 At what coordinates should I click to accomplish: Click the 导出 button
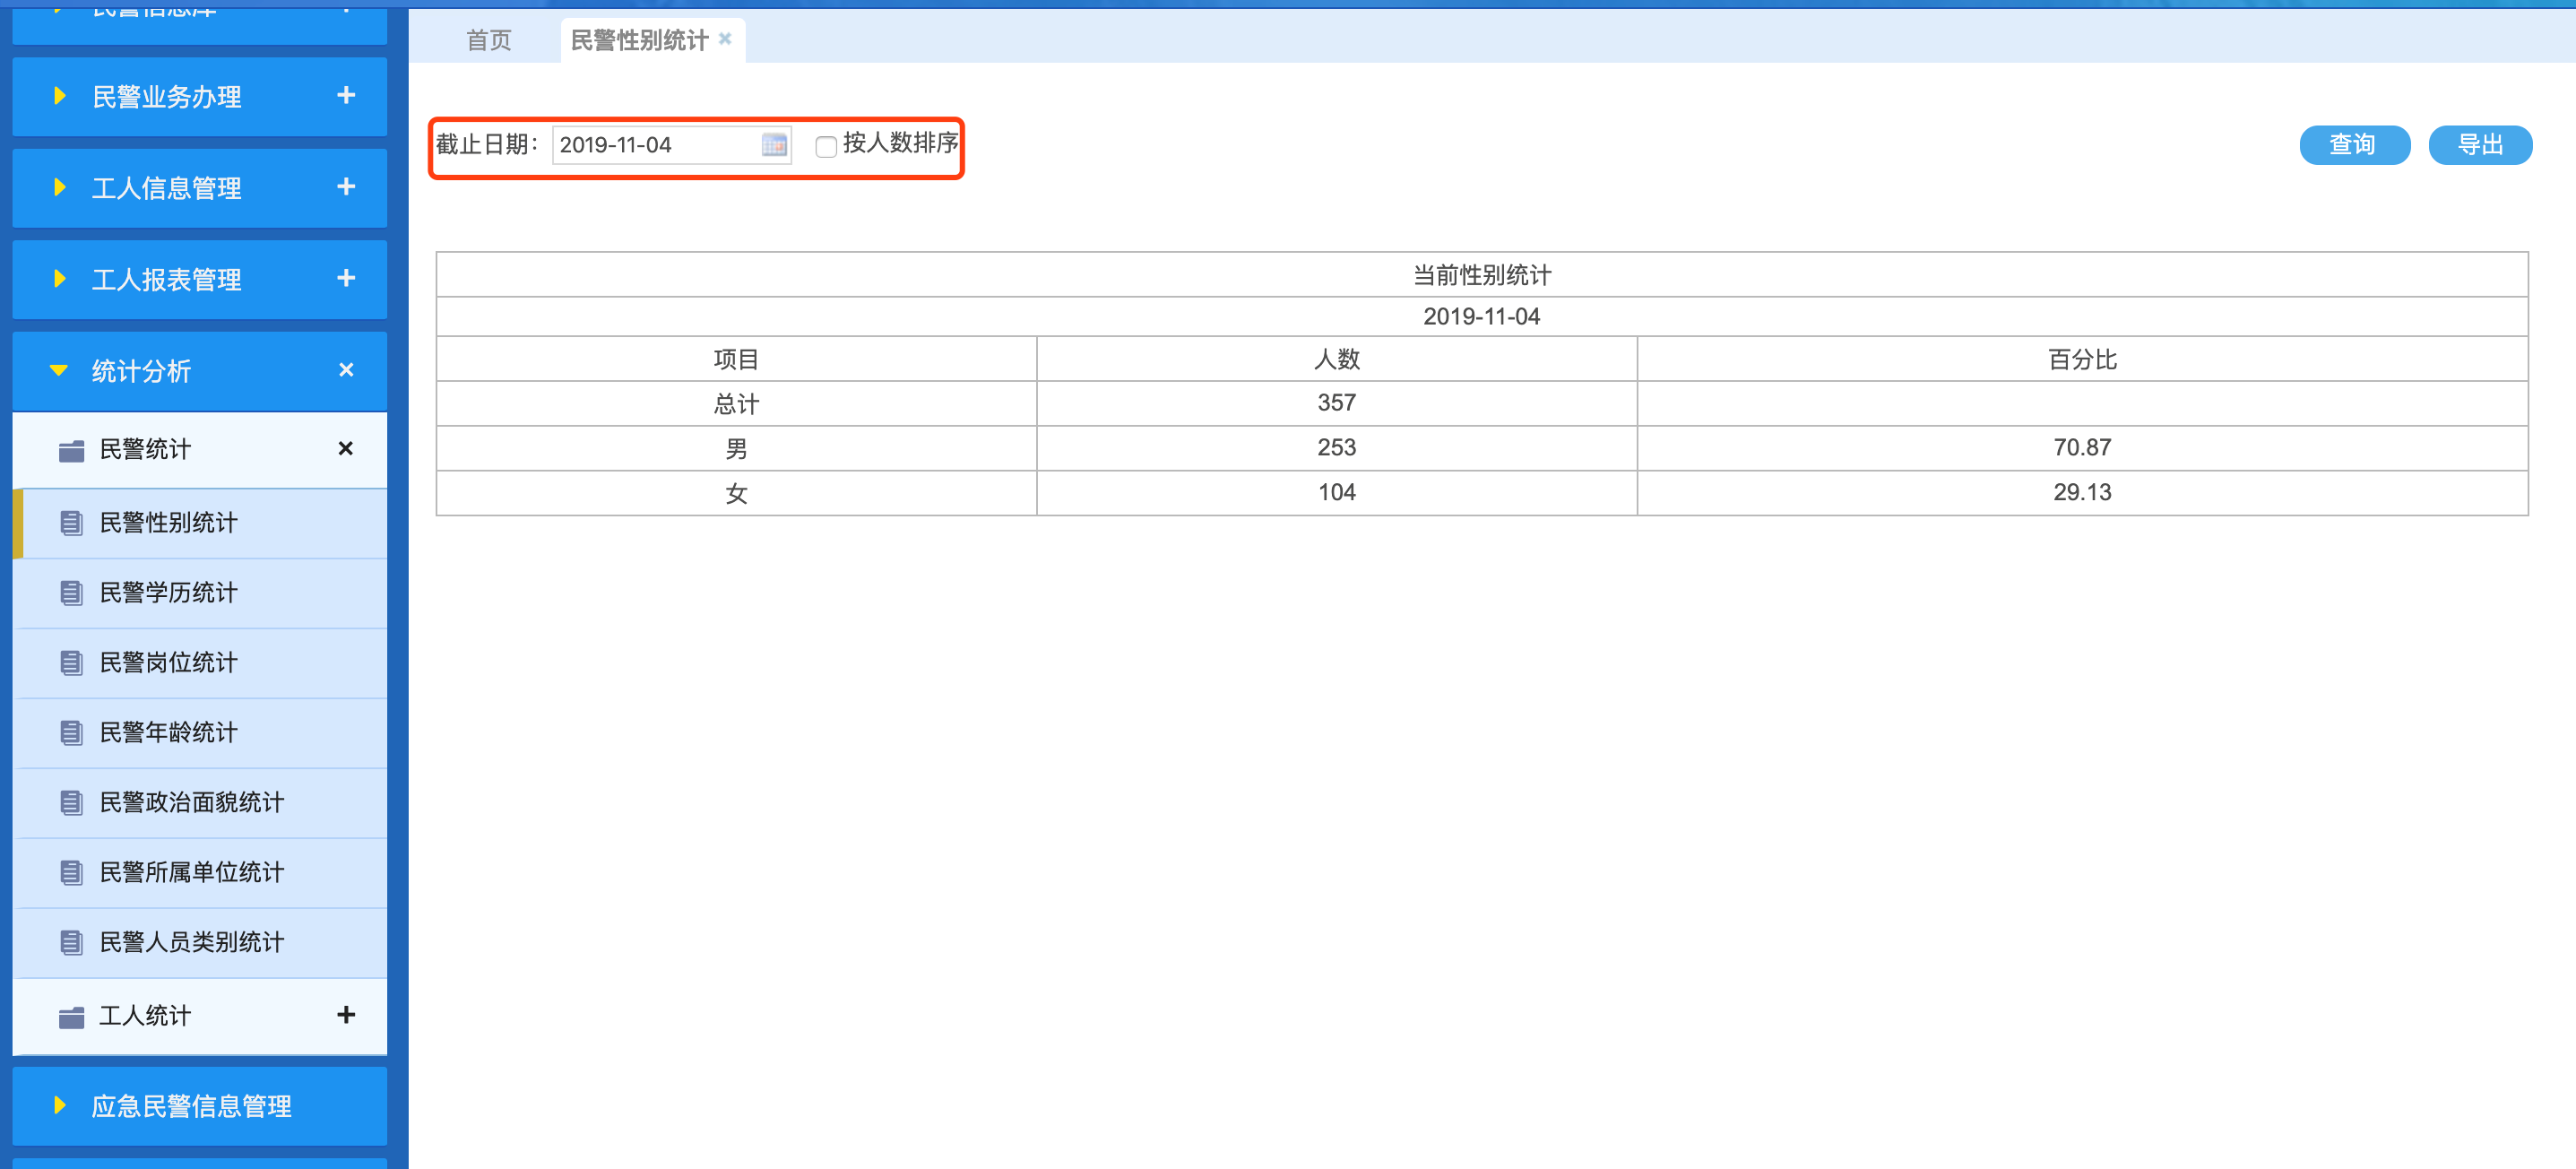(2480, 145)
